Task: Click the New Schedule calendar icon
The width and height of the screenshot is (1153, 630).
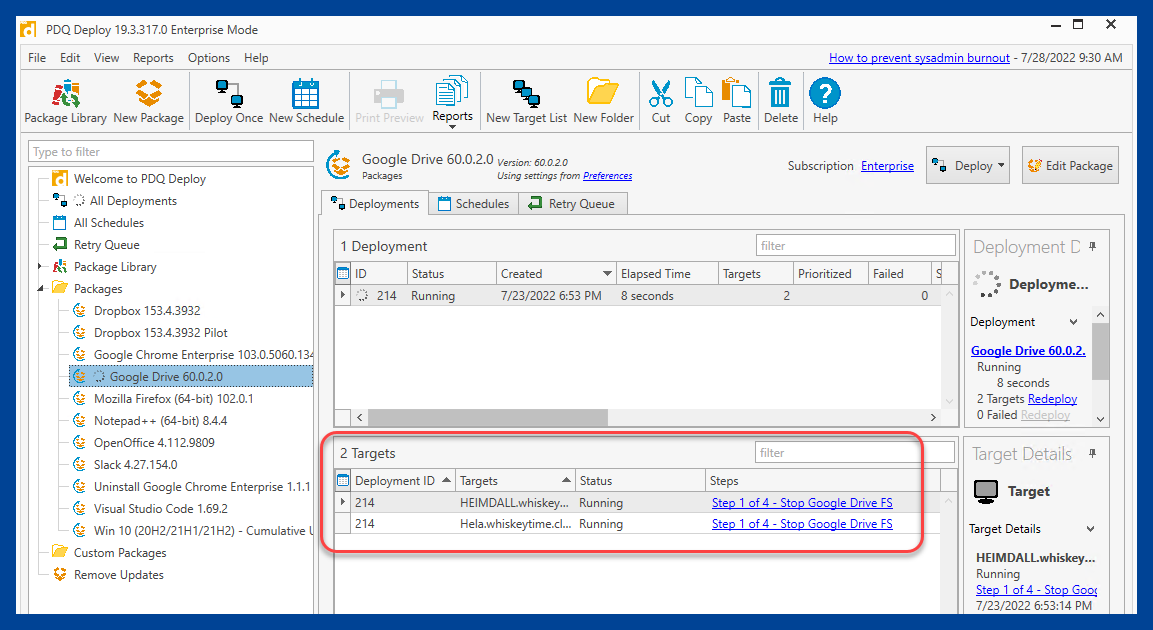Action: pyautogui.click(x=306, y=101)
